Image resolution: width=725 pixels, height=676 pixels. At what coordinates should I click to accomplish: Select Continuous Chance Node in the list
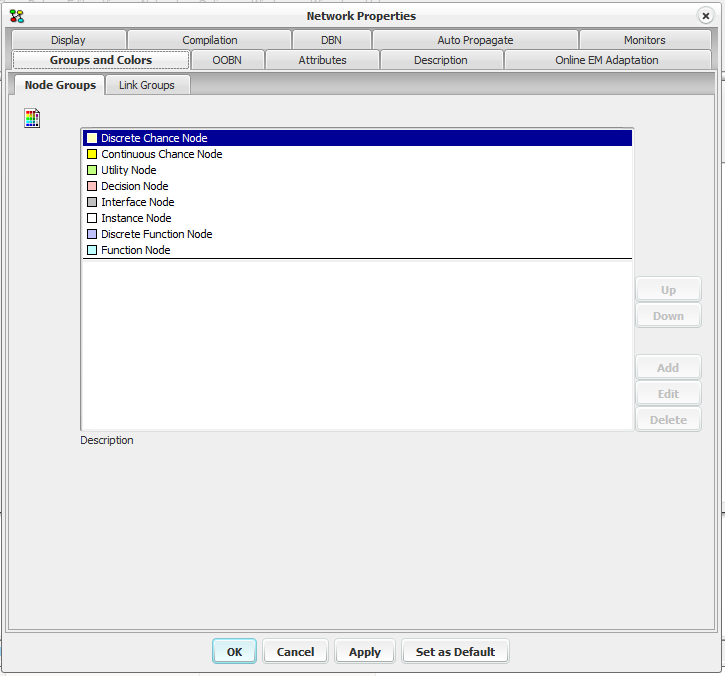pyautogui.click(x=357, y=154)
